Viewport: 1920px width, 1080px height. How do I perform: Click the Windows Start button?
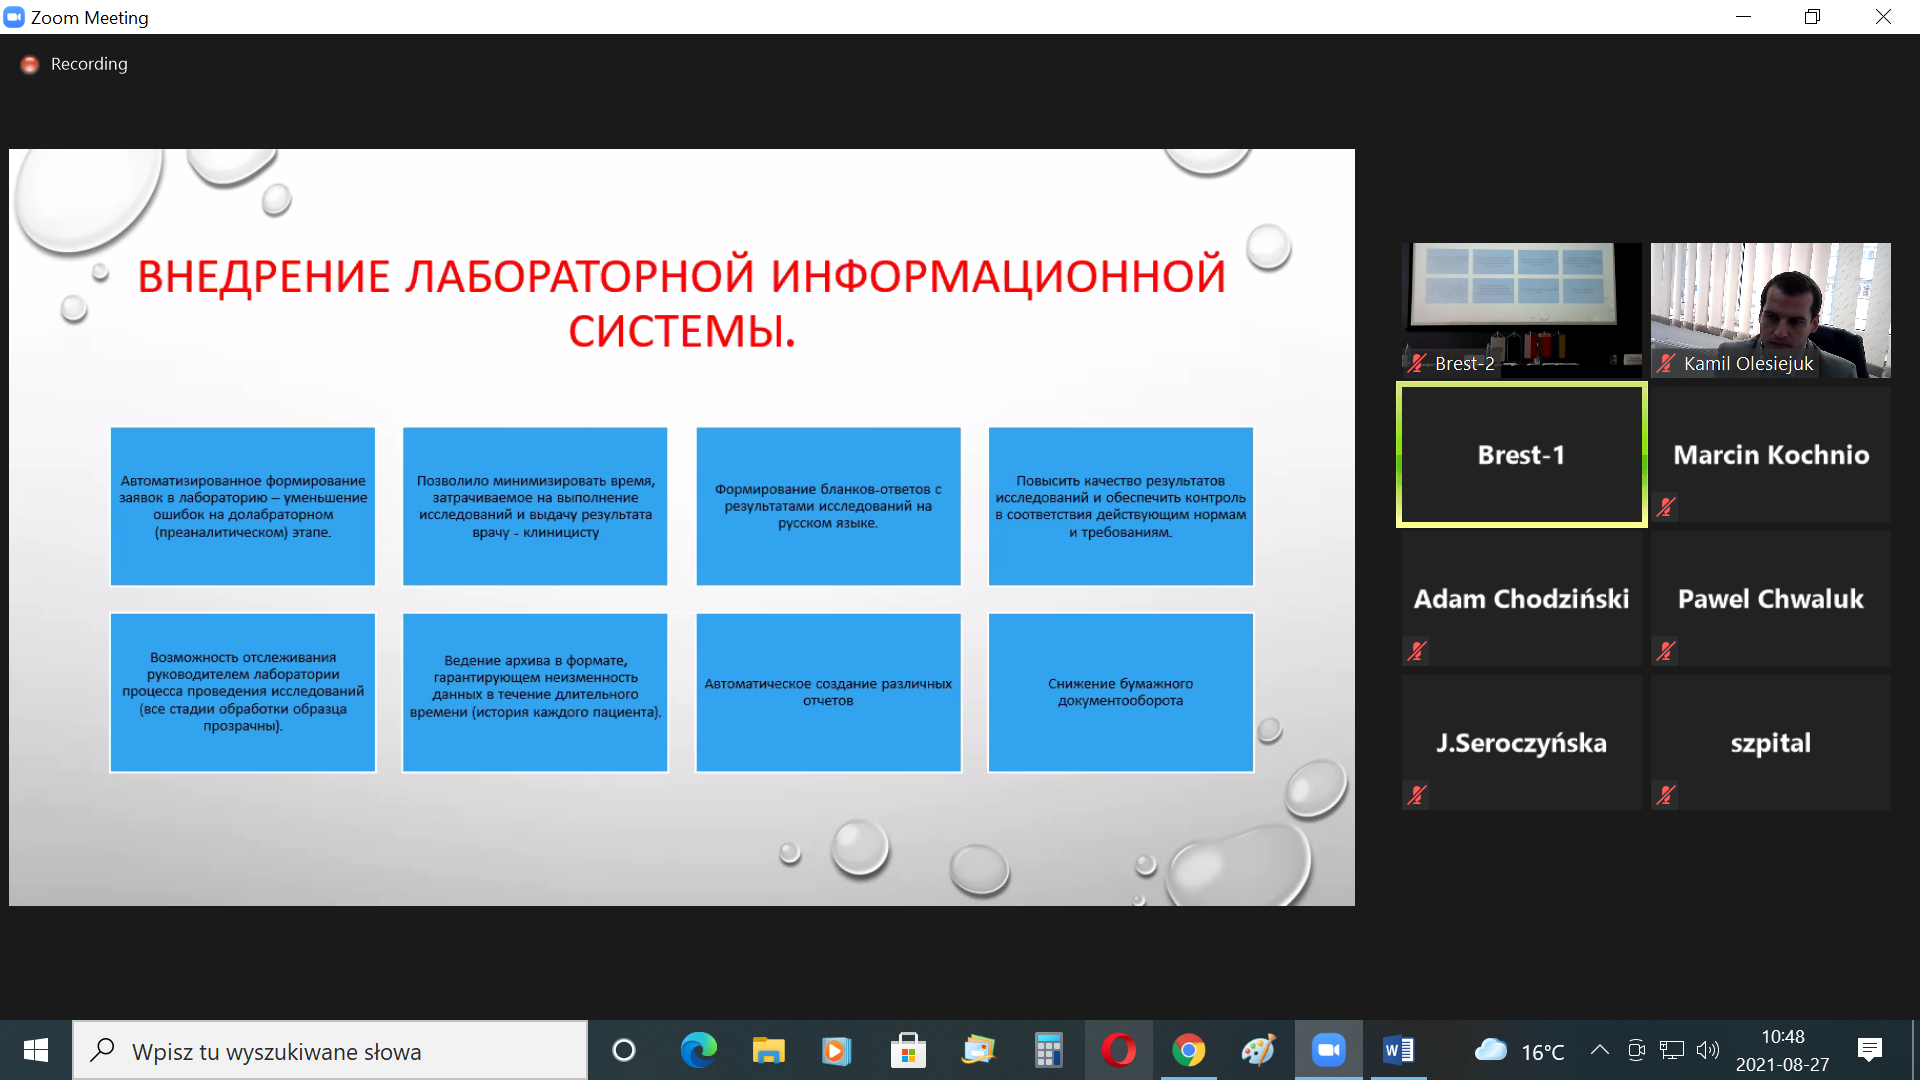click(36, 1050)
